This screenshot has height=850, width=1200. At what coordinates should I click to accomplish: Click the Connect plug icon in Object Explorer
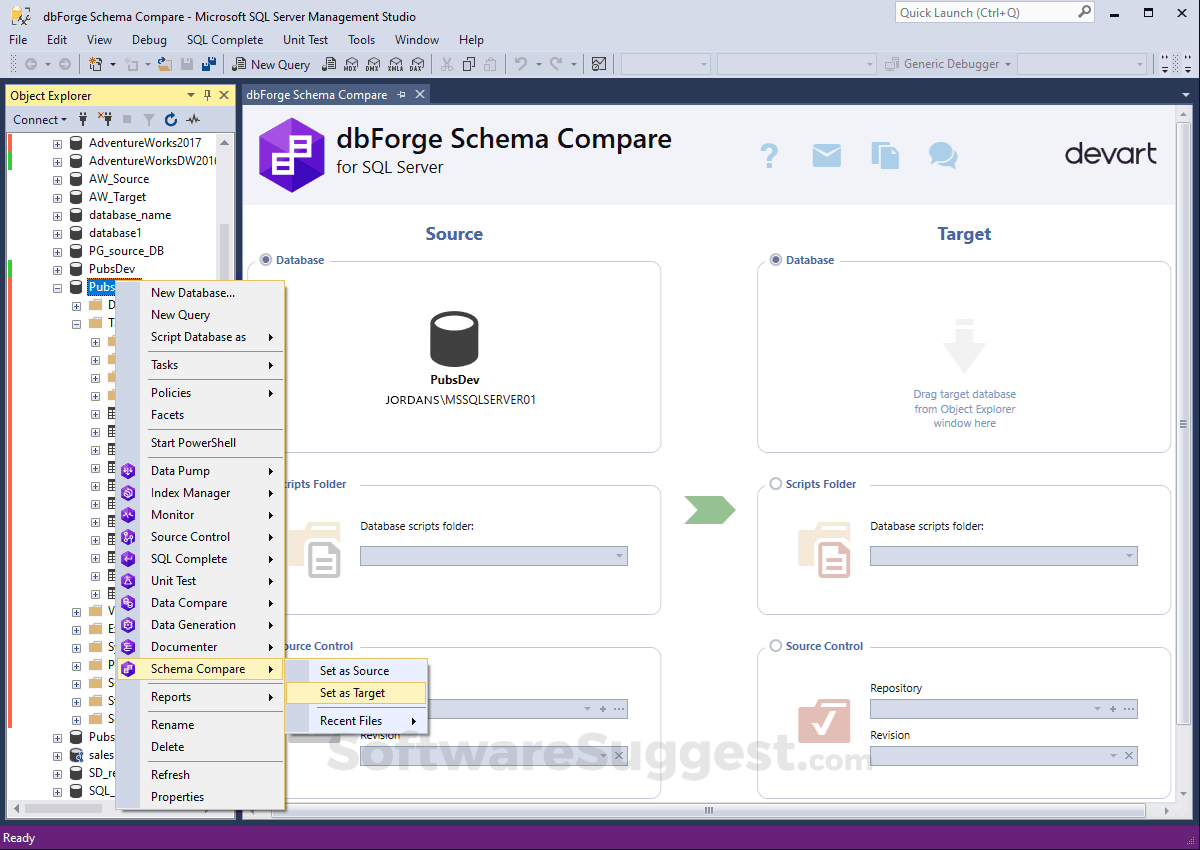pyautogui.click(x=83, y=119)
